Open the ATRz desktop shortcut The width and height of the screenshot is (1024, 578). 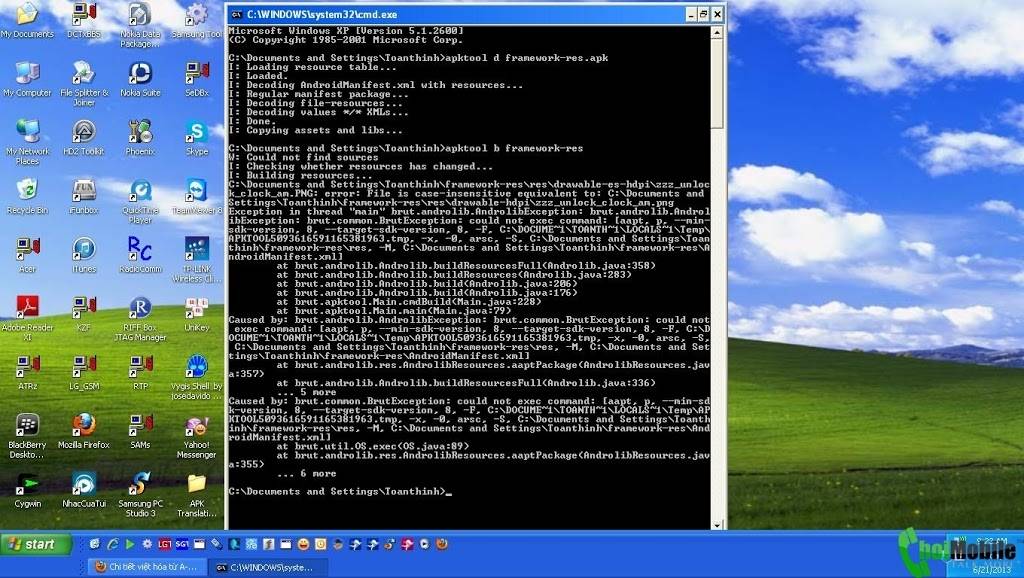27,373
